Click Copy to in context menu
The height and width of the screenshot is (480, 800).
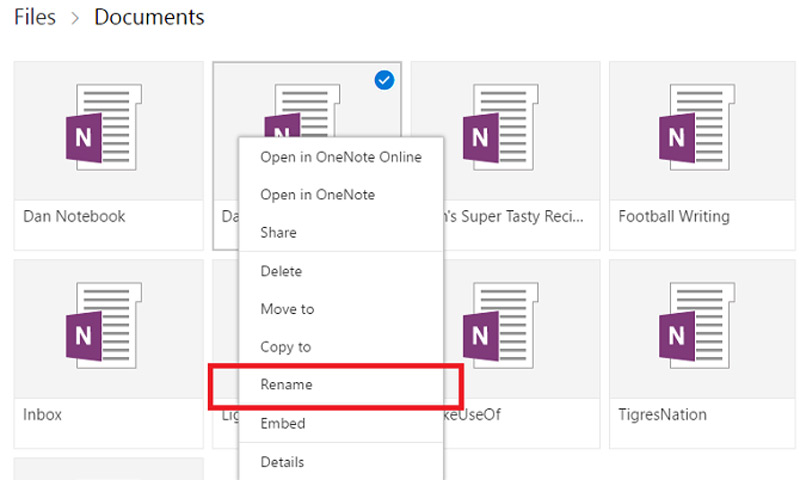[285, 347]
